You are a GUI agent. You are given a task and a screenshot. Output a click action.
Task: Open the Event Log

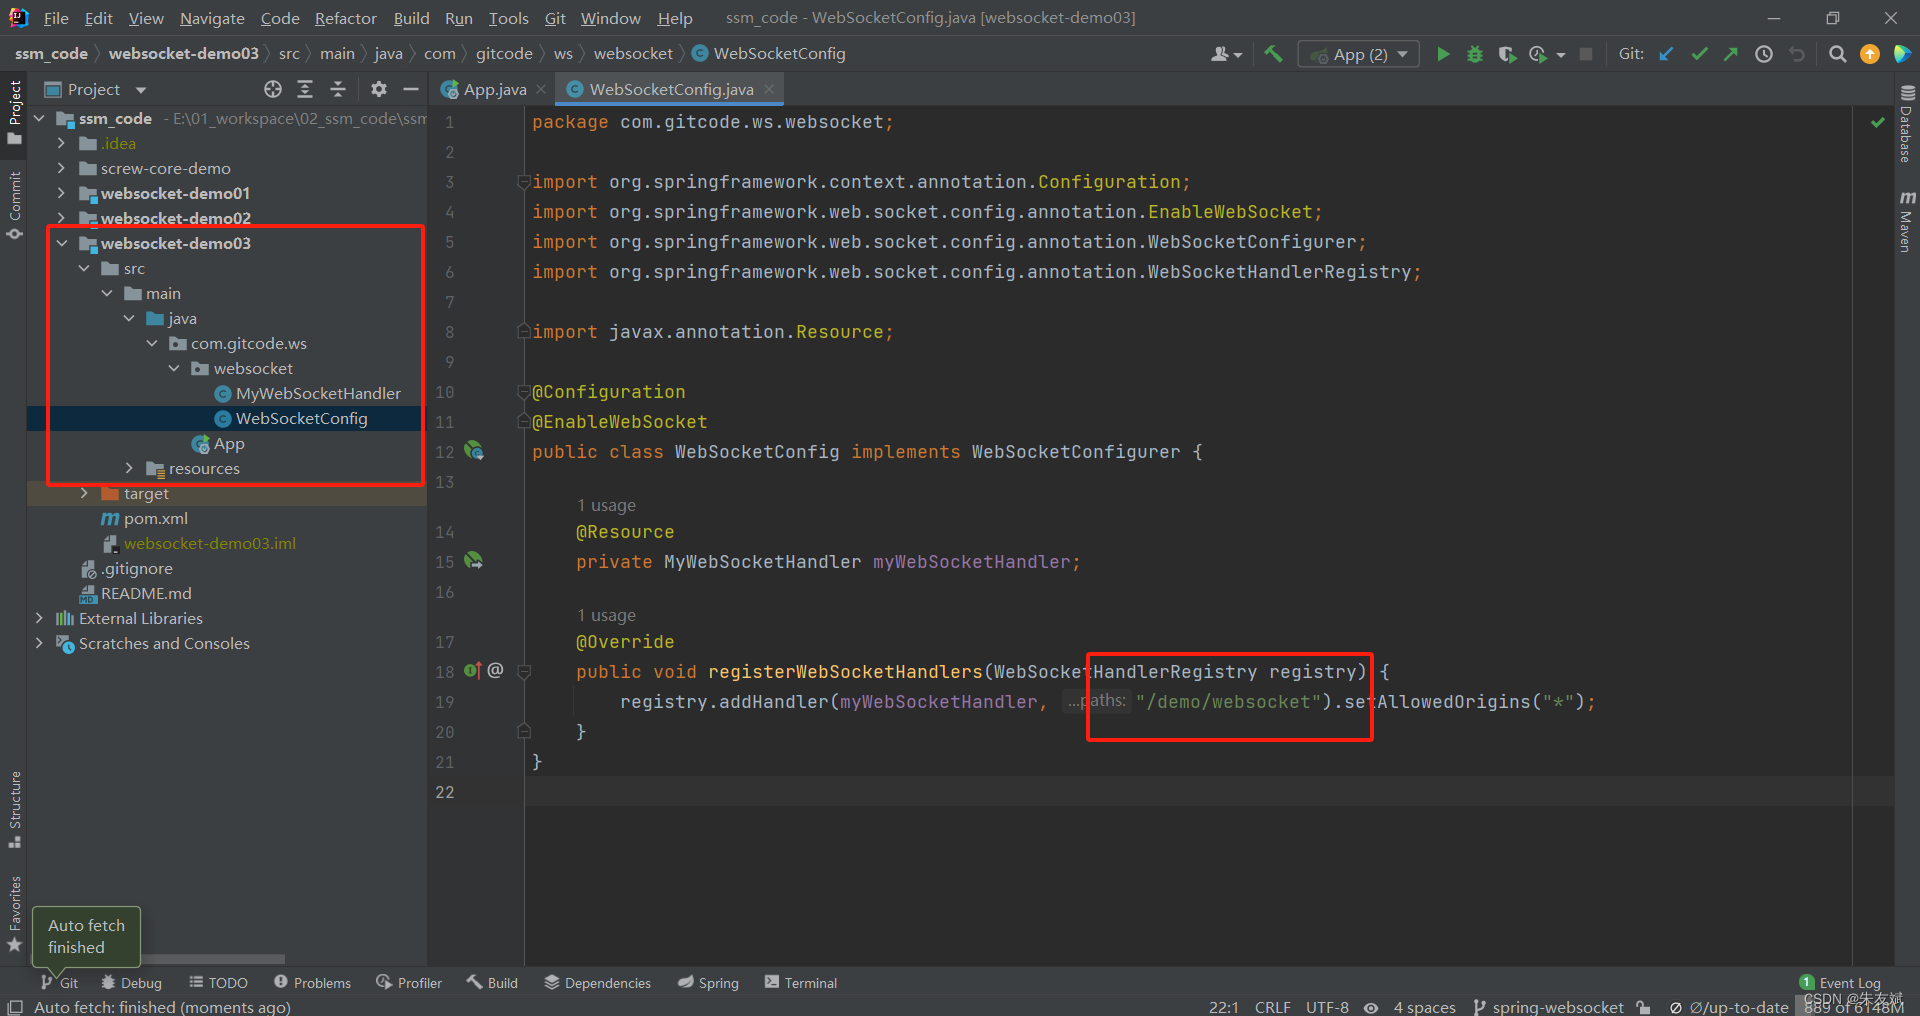(x=1840, y=983)
